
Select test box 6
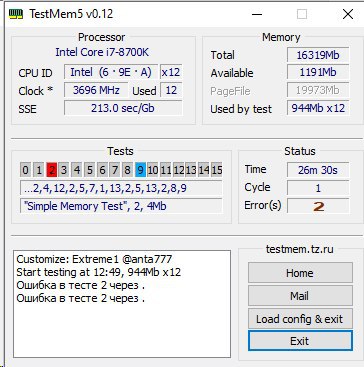102,170
